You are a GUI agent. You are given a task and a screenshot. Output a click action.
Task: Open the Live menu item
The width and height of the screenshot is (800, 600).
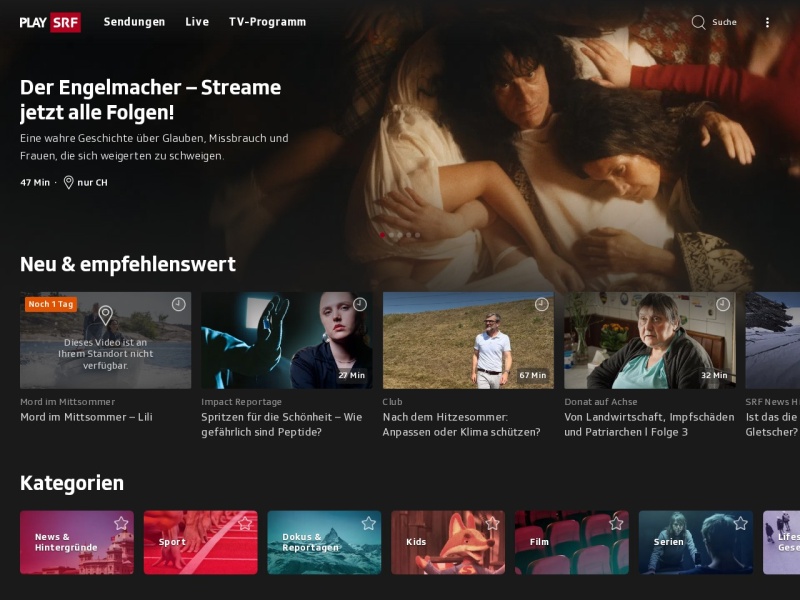(x=197, y=22)
